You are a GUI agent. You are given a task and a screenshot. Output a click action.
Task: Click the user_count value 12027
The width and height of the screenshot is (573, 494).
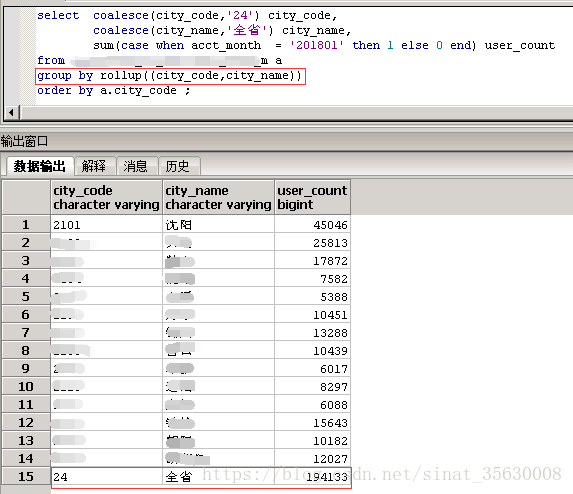[312, 458]
